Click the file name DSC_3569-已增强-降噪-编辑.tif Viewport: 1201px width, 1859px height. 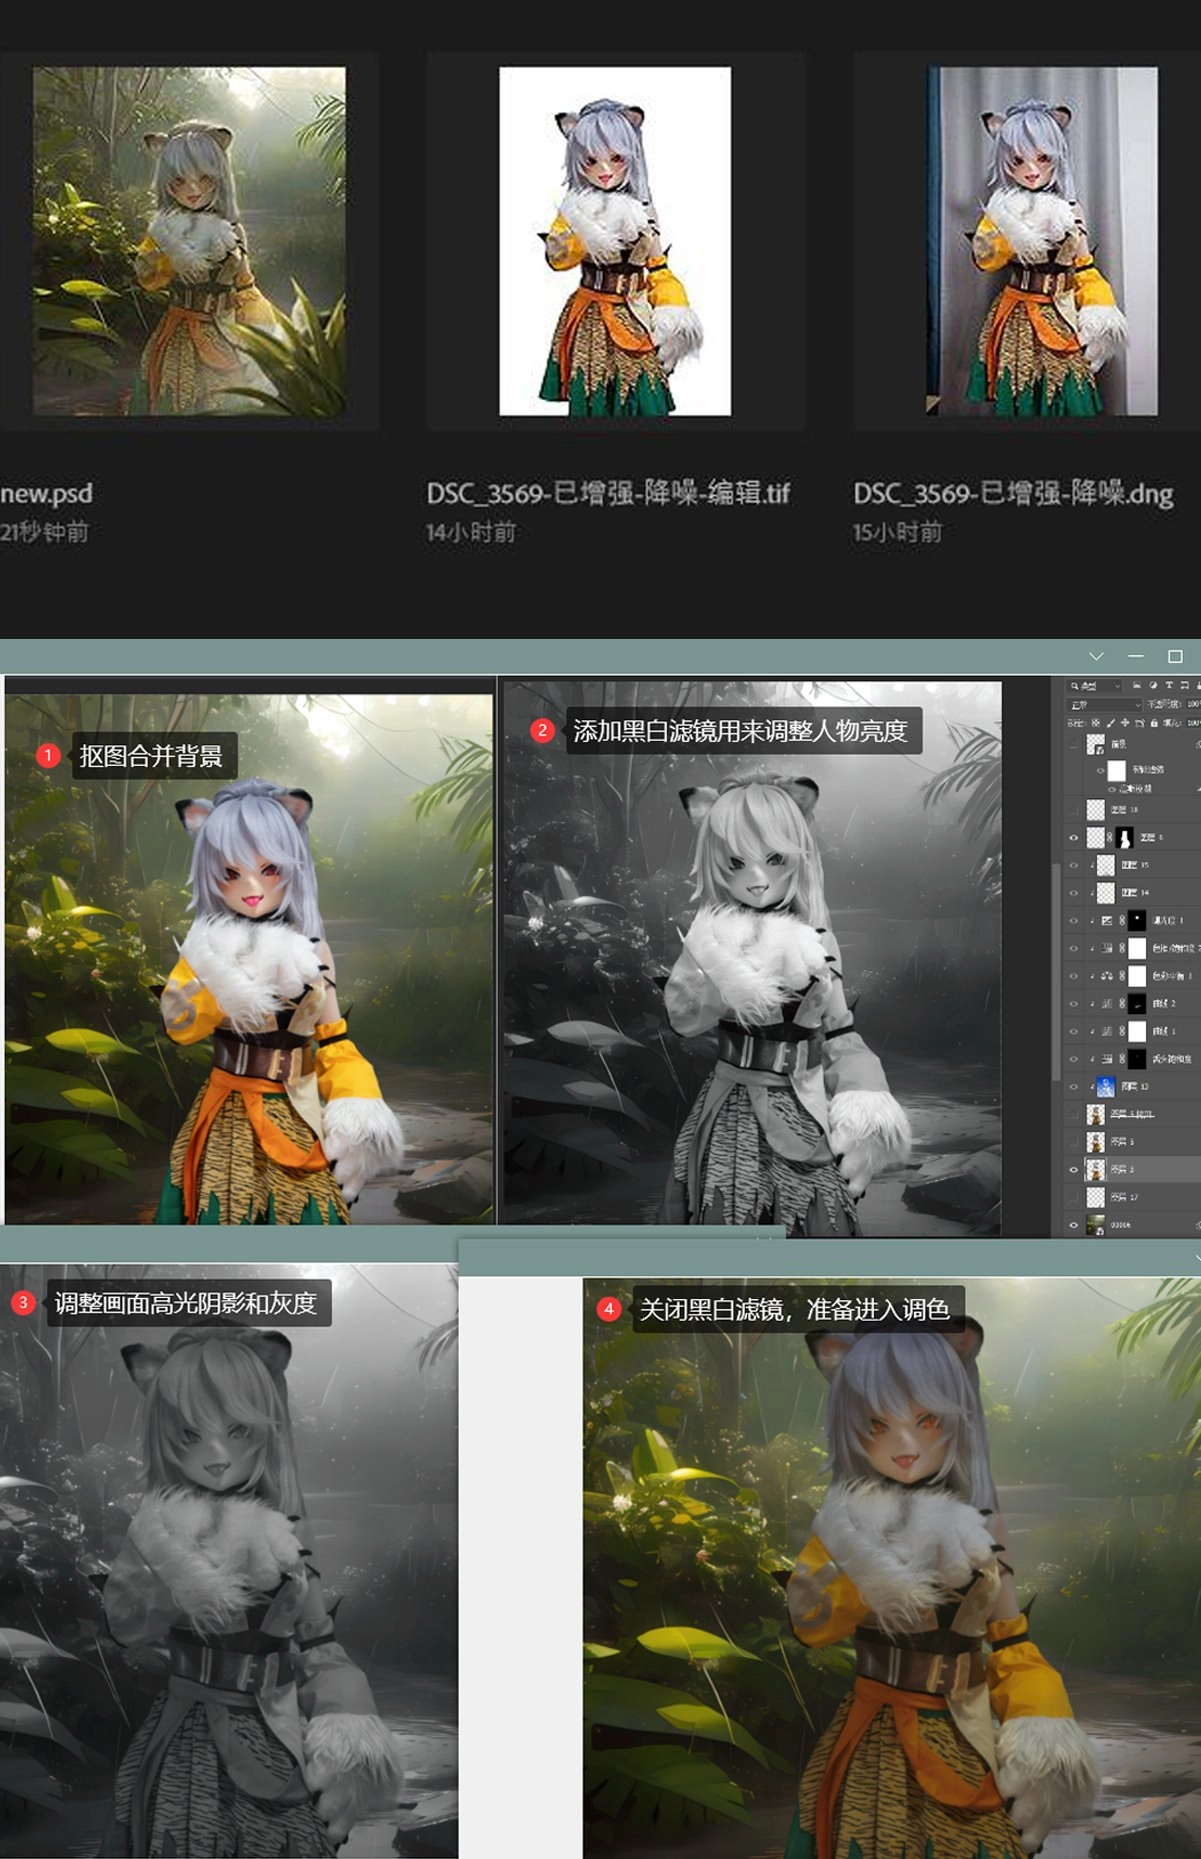608,493
